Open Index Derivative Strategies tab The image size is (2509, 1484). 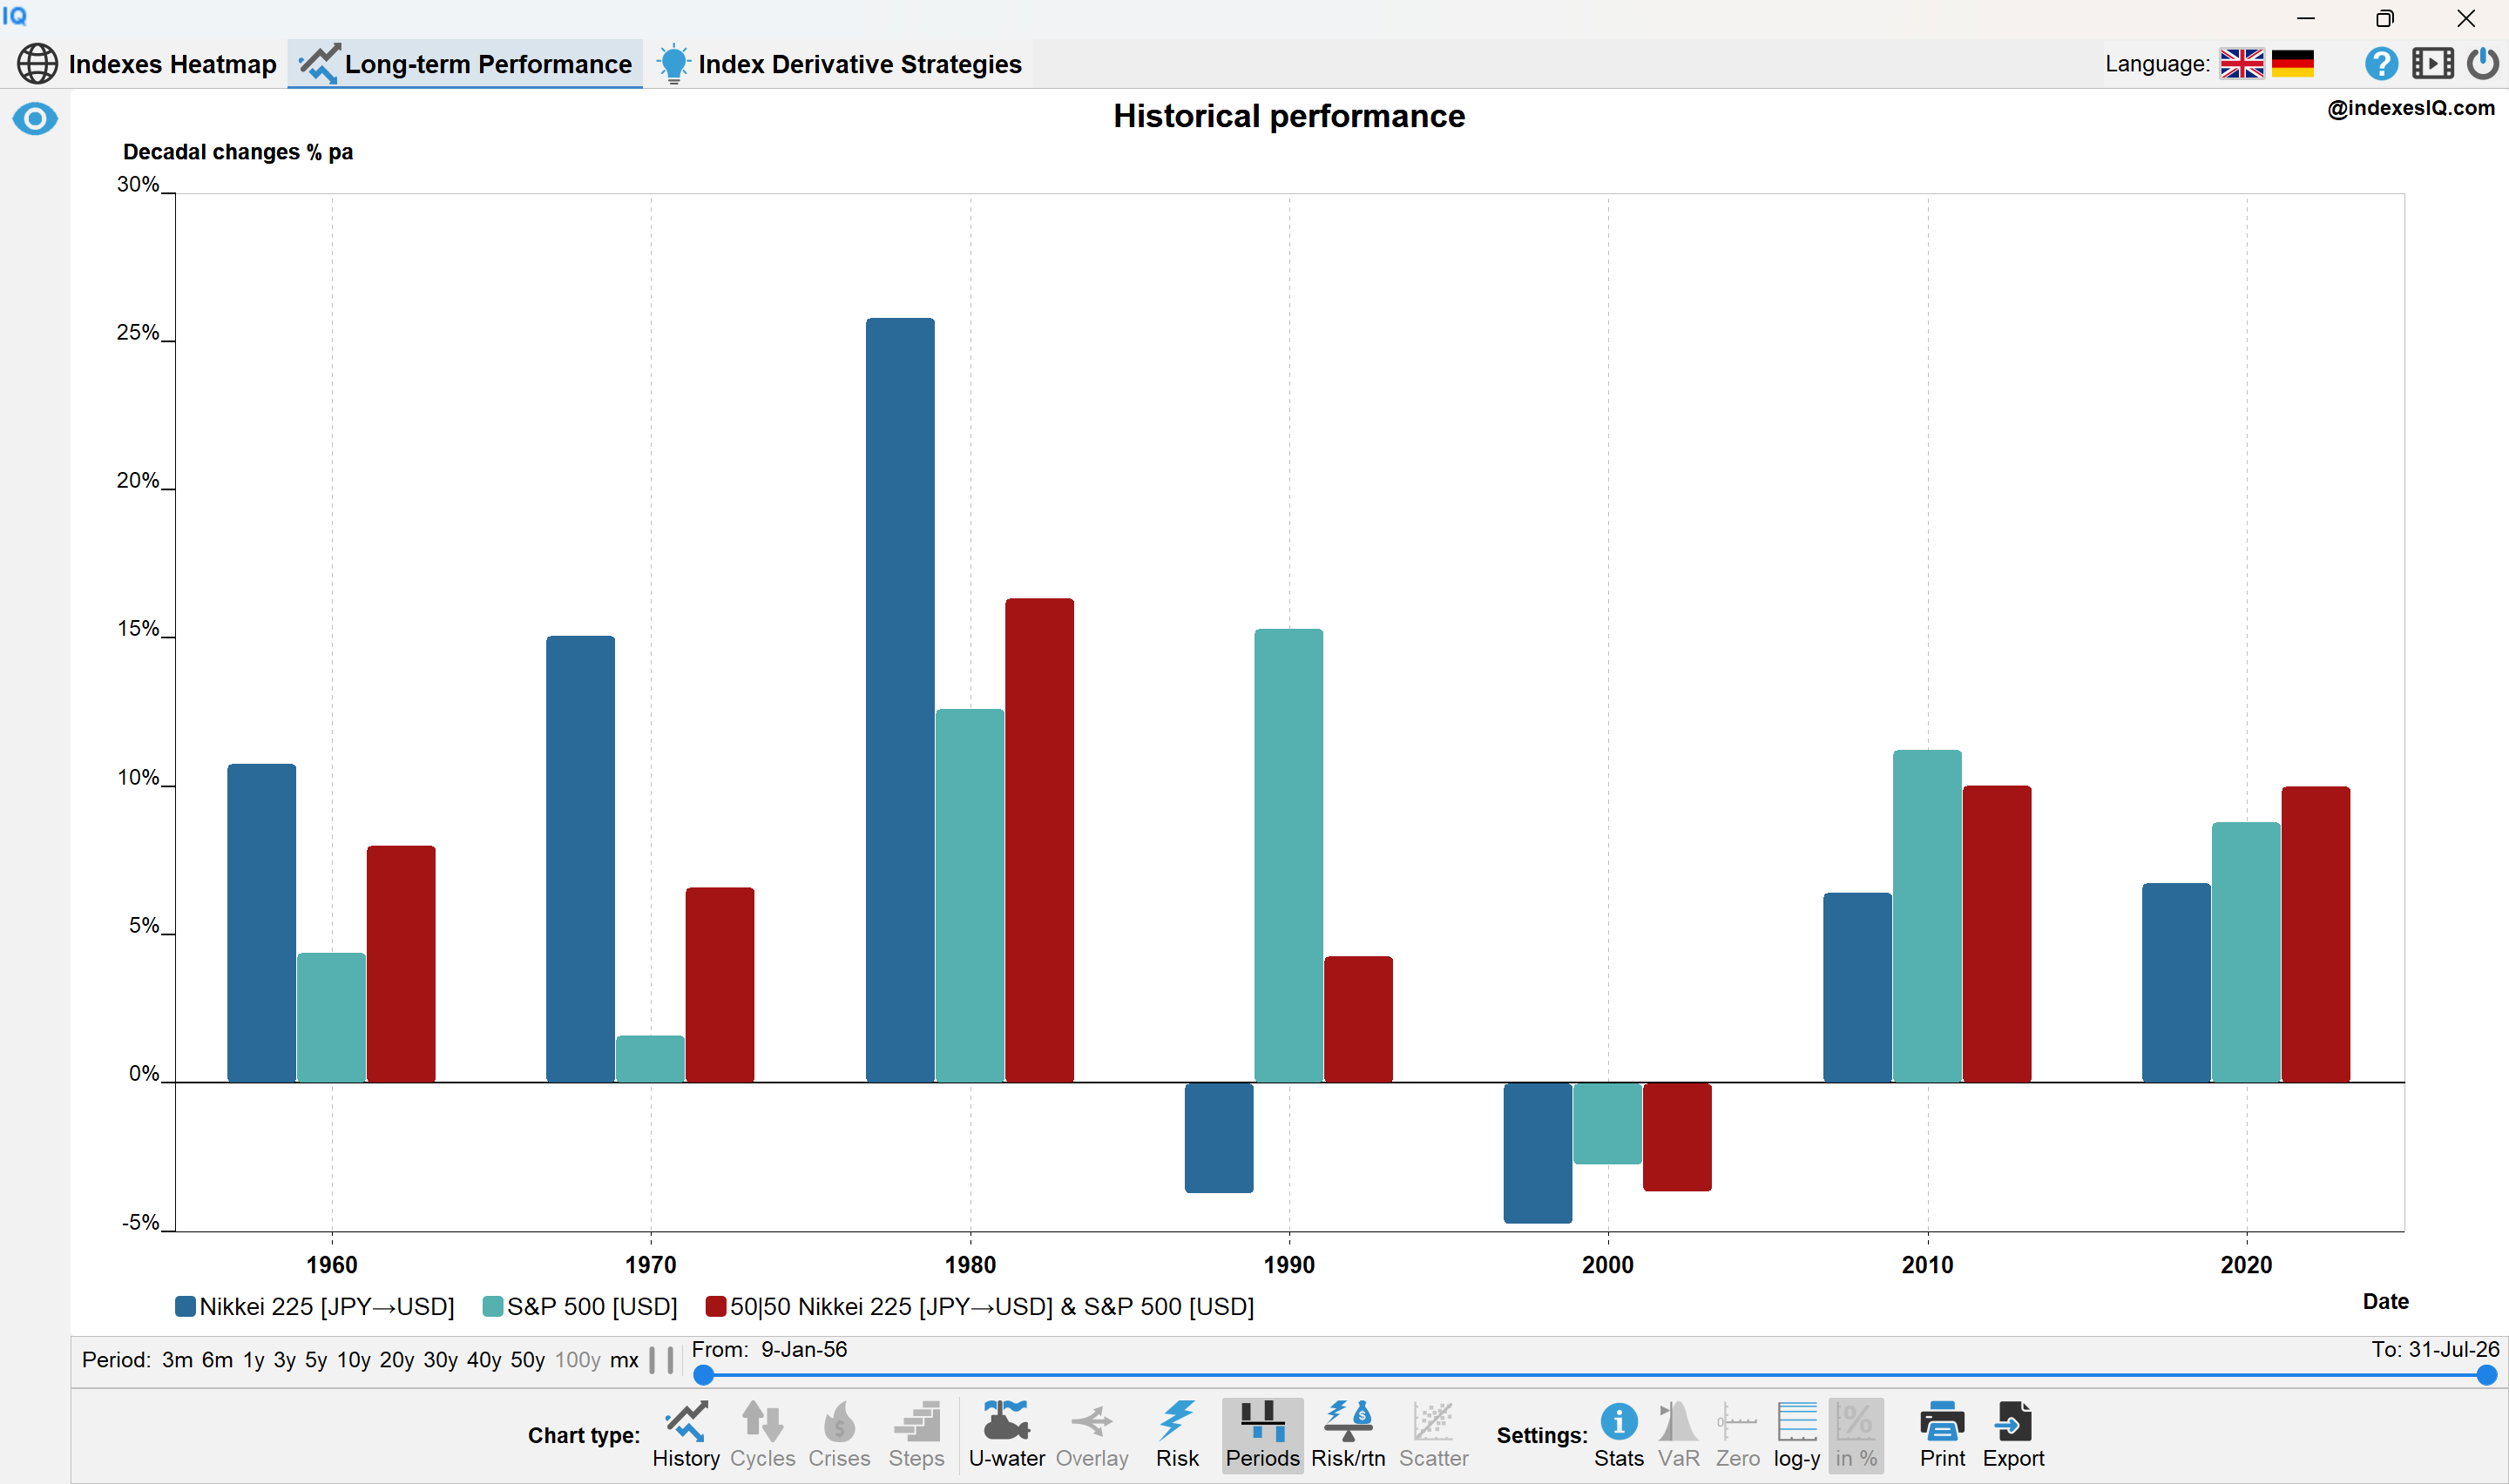[839, 64]
